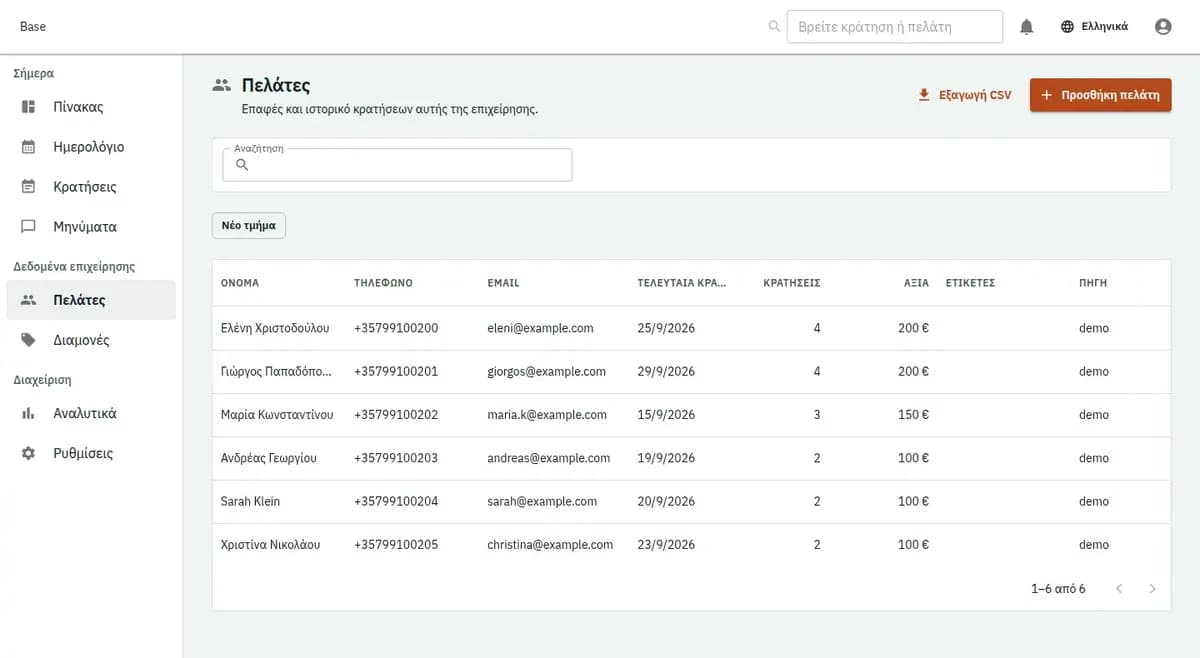Click the Πίνακας dashboard icon

coord(29,107)
